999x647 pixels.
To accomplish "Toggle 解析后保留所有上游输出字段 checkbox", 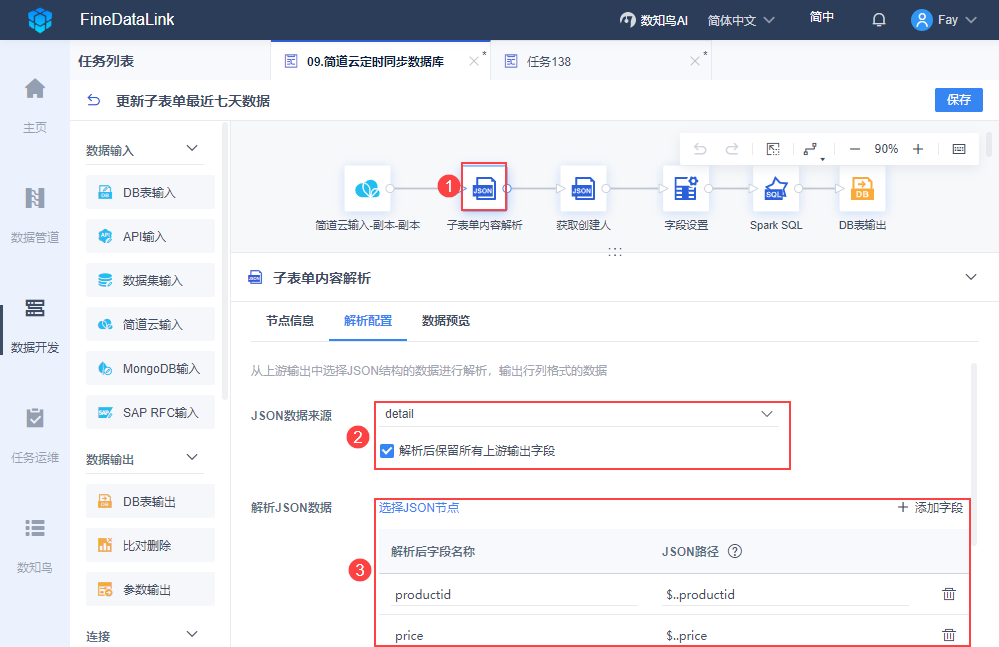I will (387, 451).
